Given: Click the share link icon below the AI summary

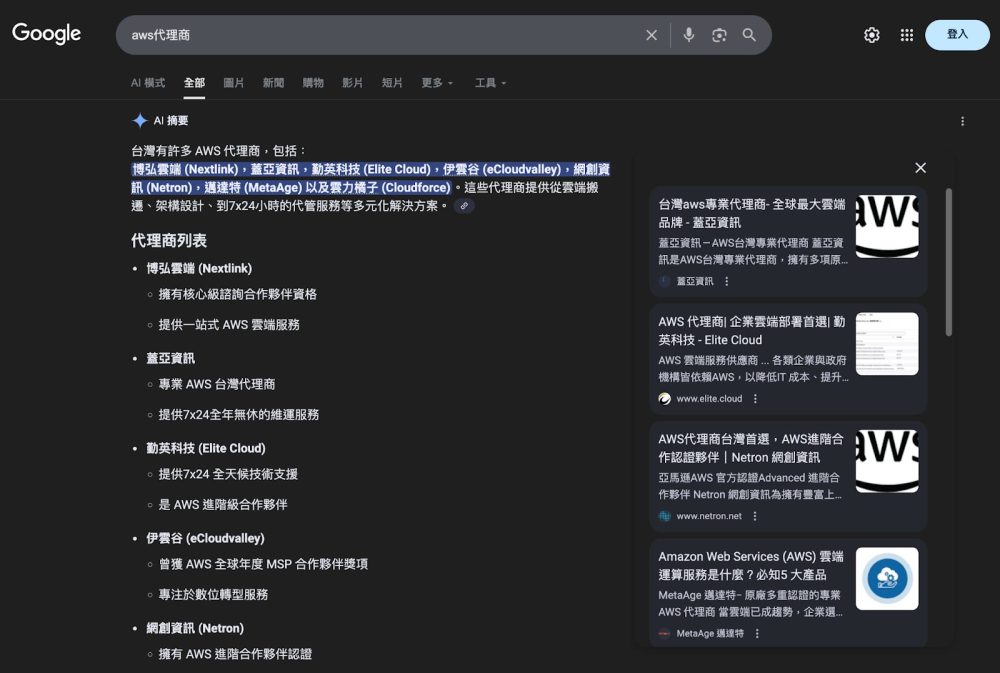Looking at the screenshot, I should (x=462, y=207).
